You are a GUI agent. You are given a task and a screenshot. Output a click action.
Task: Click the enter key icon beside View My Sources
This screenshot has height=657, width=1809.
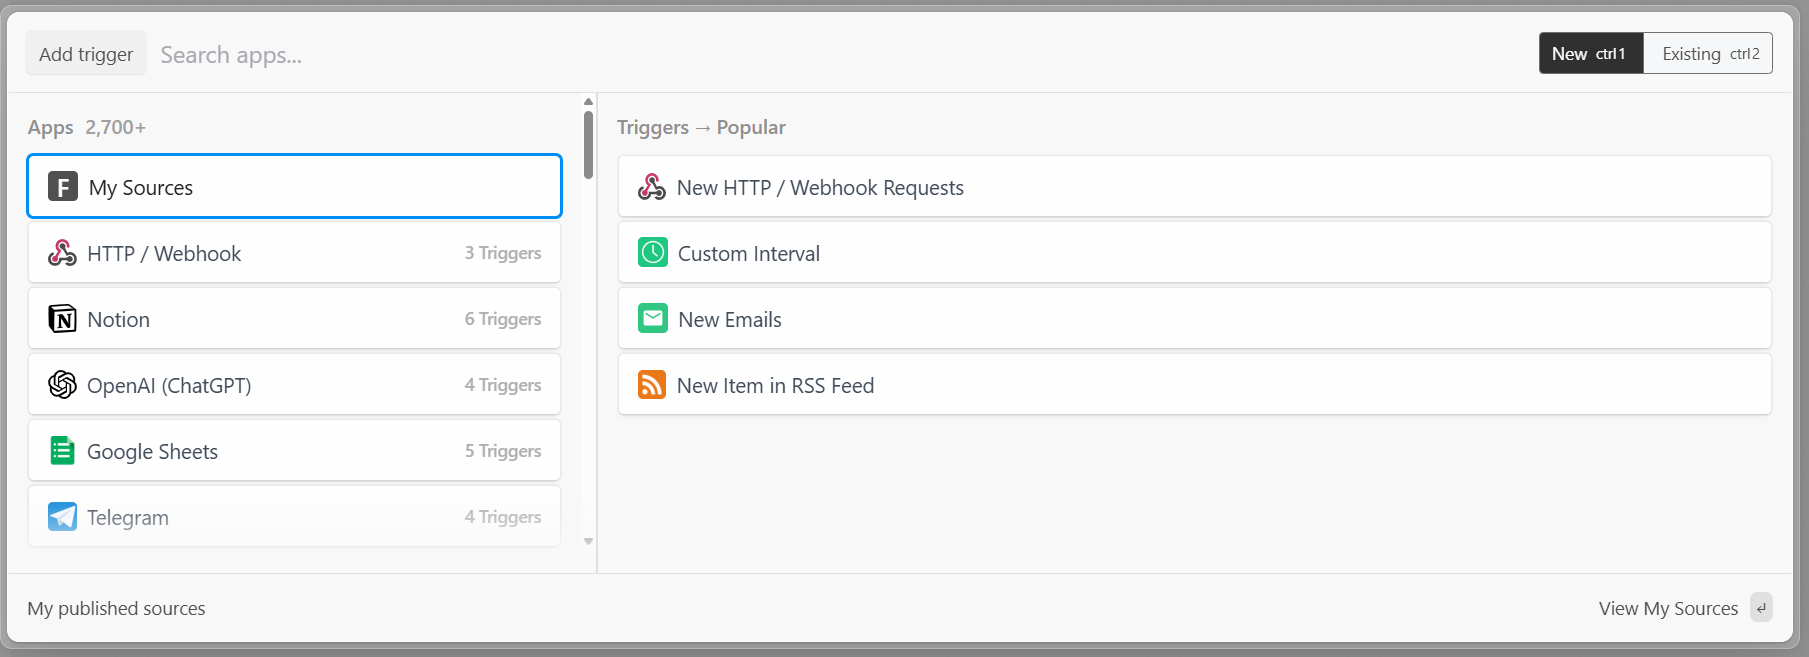coord(1761,608)
